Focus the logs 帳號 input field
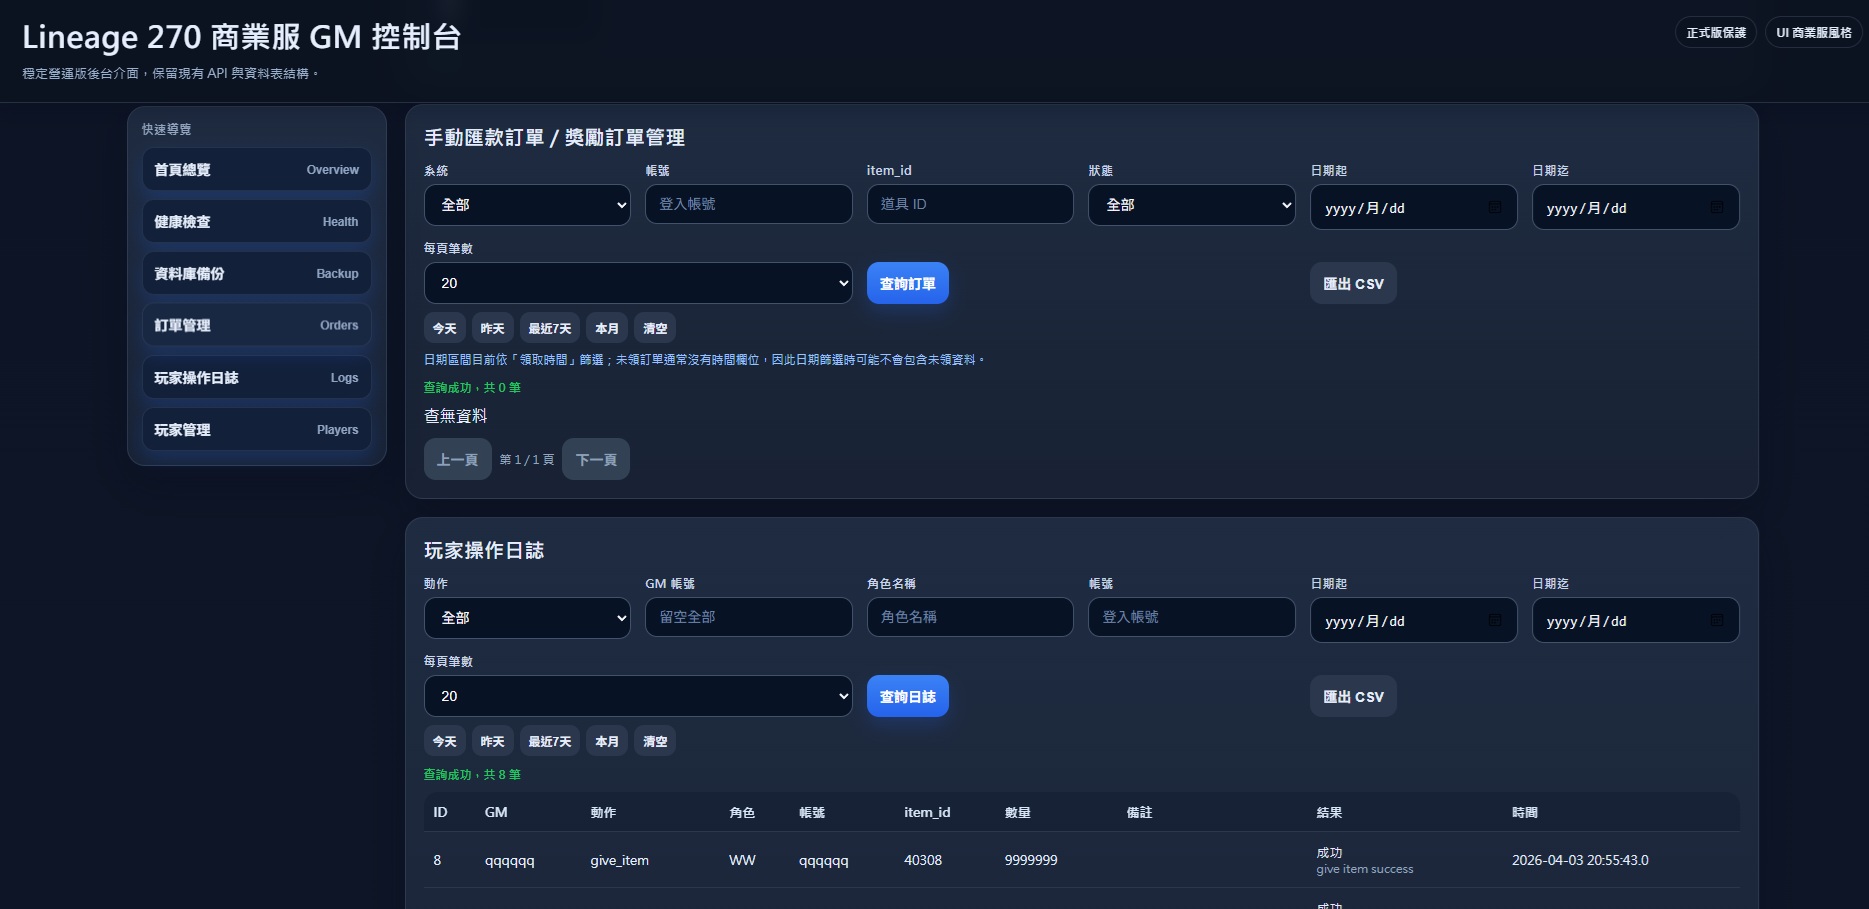This screenshot has width=1869, height=909. 1192,617
